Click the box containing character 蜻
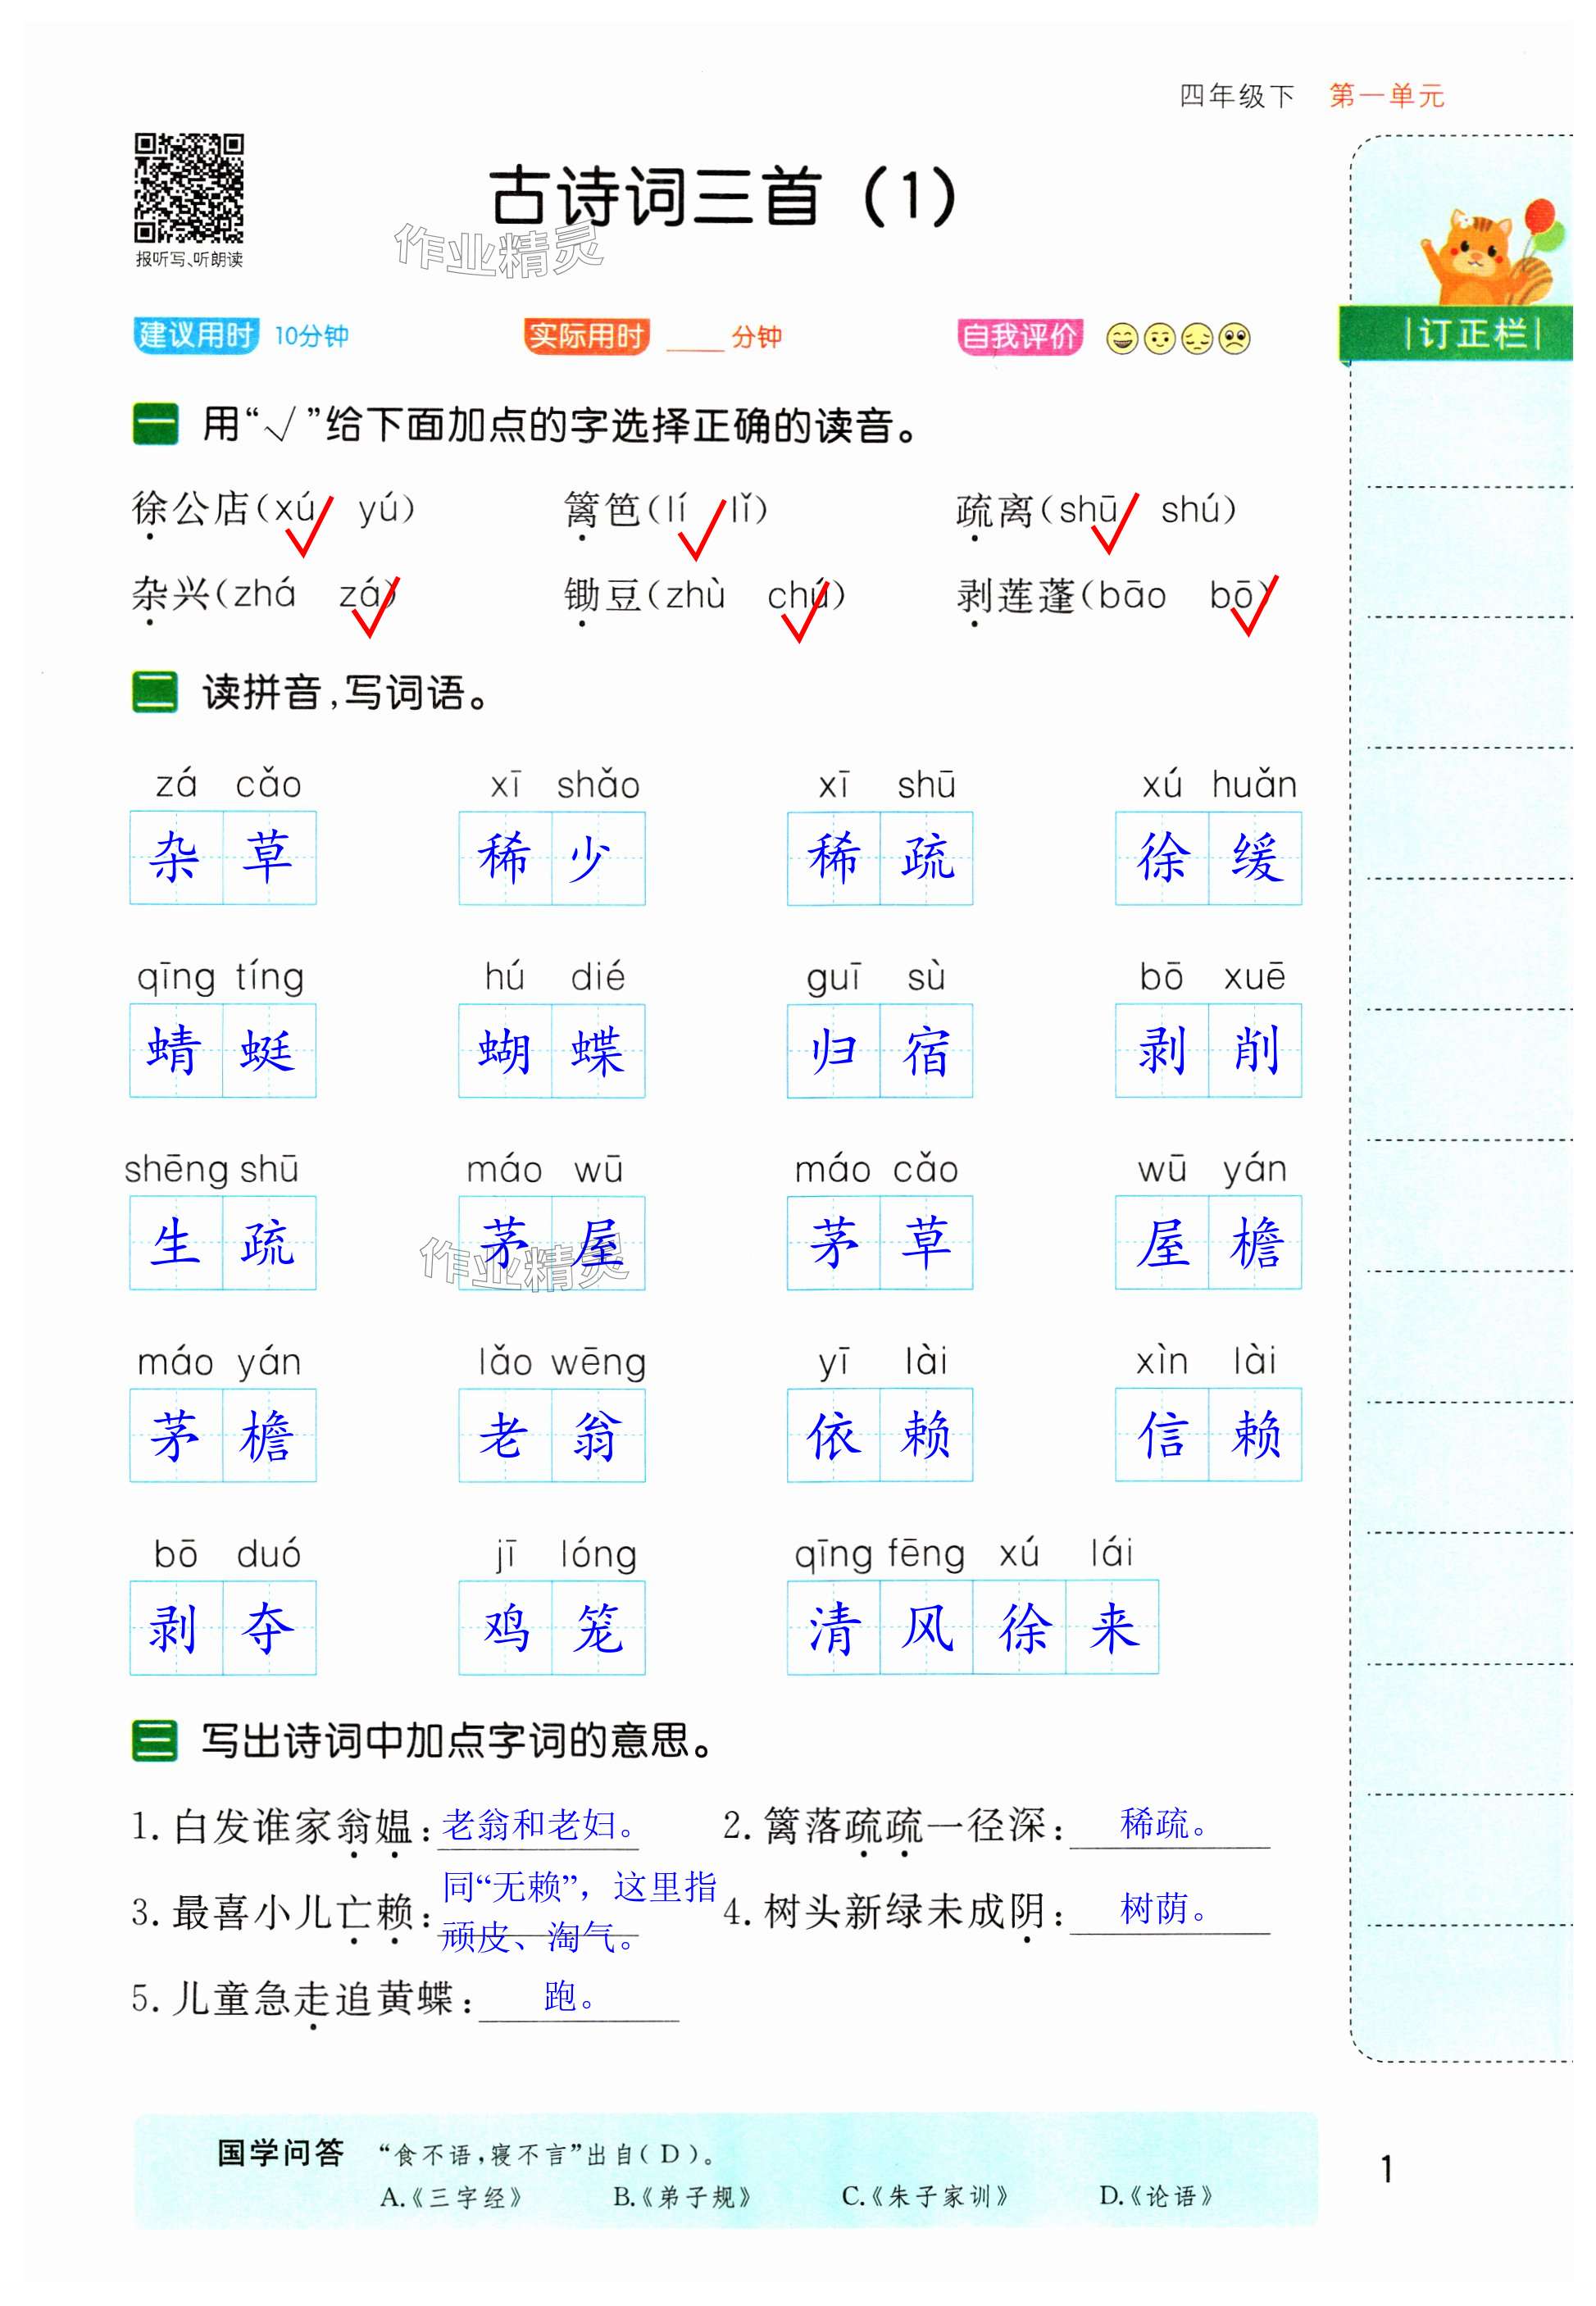This screenshot has height=2306, width=1596. [x=176, y=1050]
